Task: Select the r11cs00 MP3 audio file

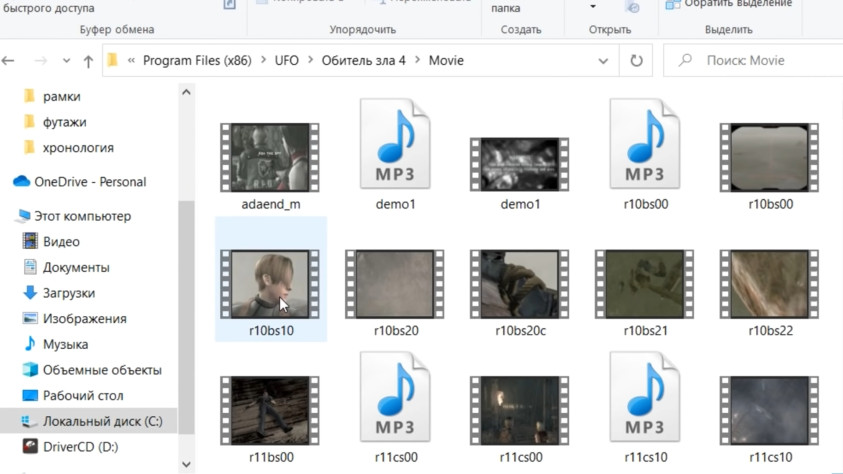Action: coord(395,408)
